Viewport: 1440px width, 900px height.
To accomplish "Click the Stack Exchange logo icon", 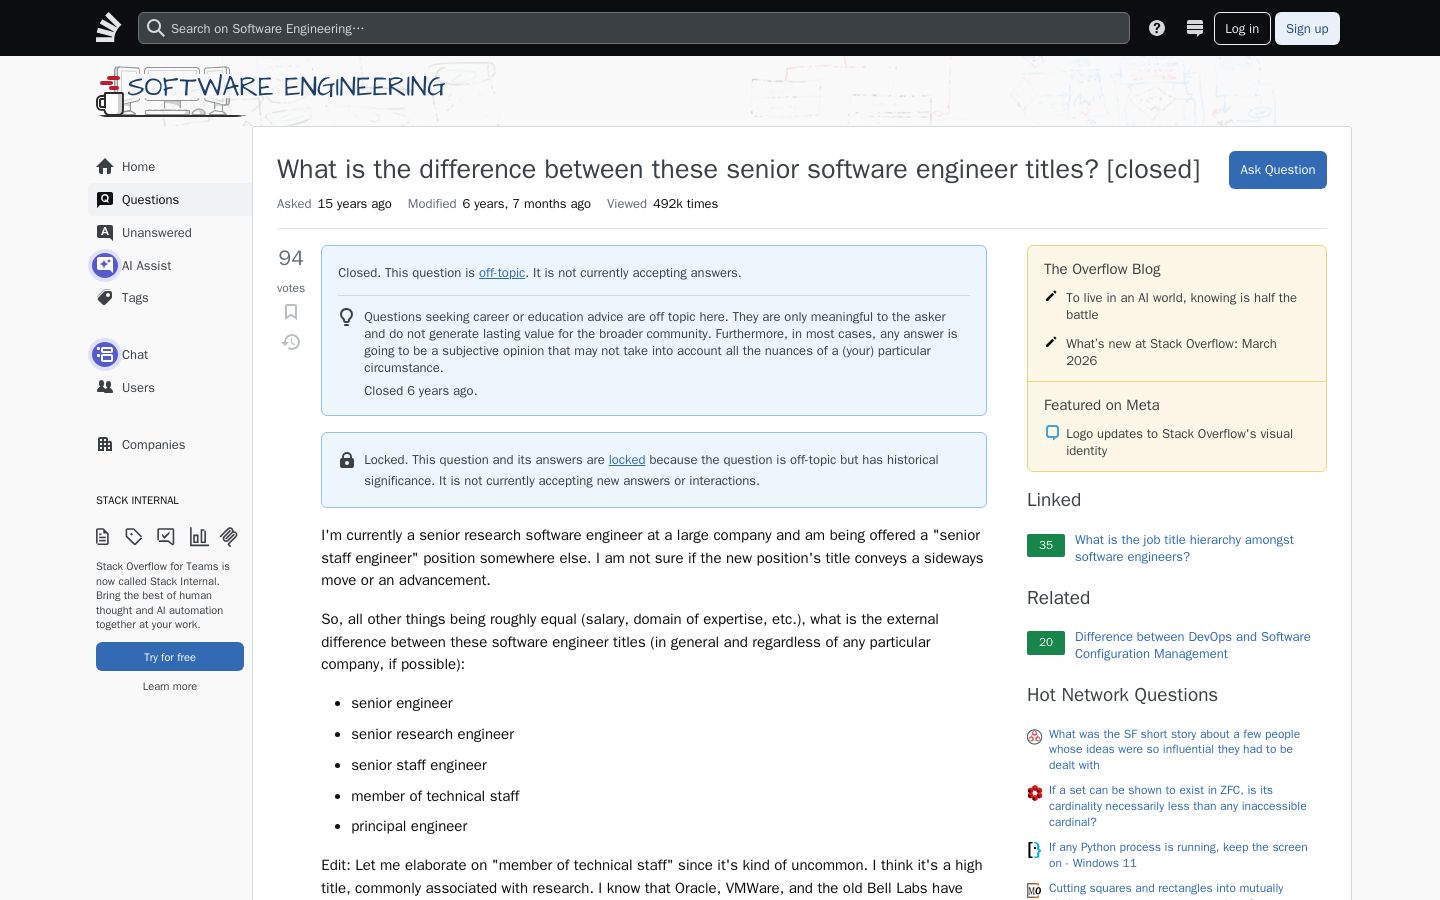I will click(108, 28).
